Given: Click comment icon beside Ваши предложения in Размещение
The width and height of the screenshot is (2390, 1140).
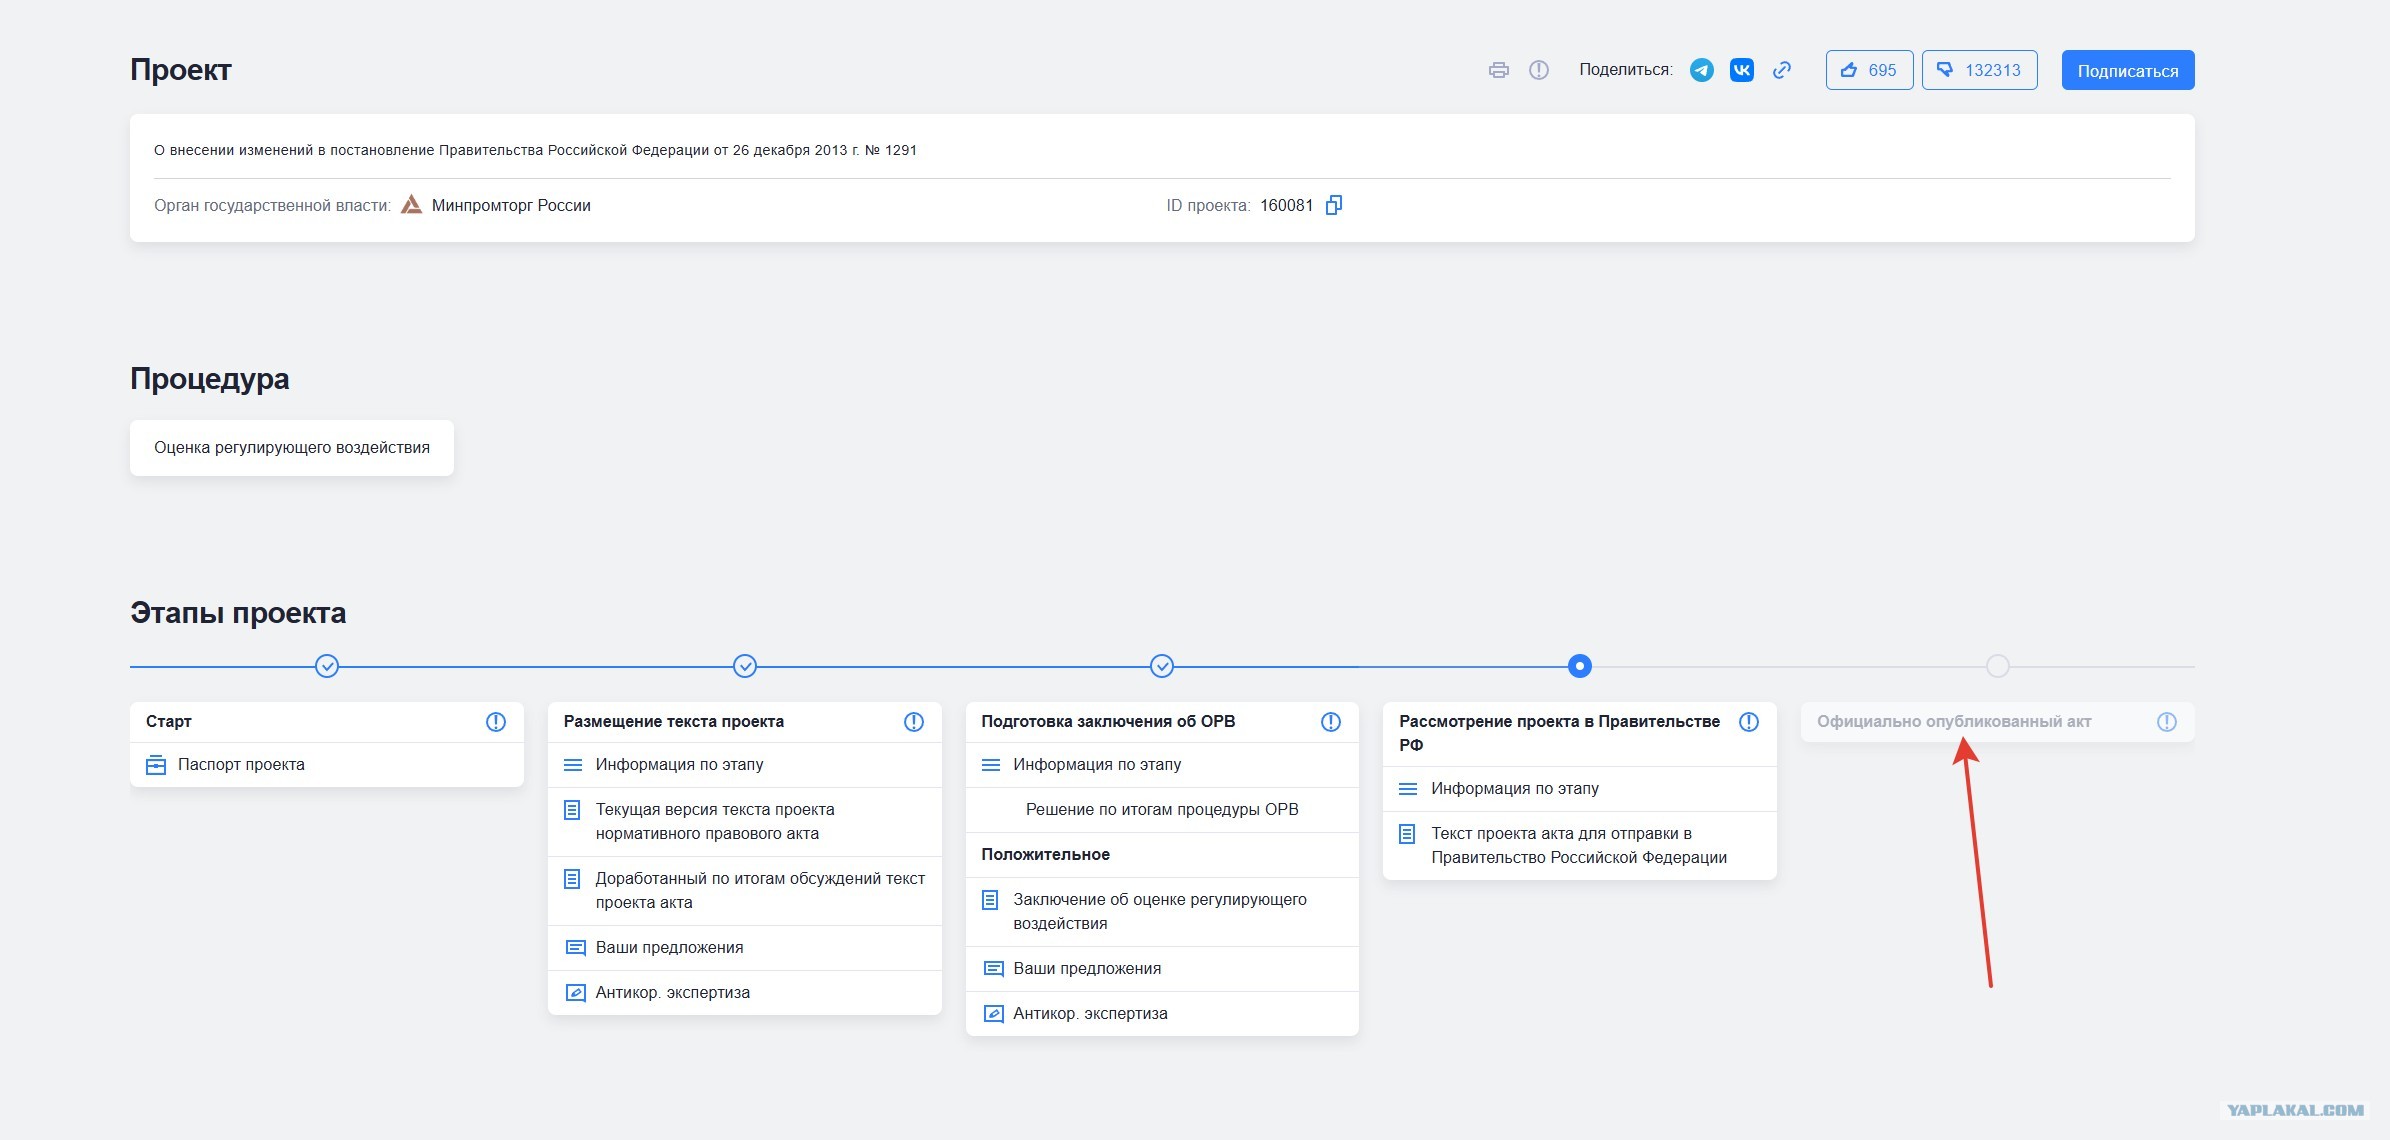Looking at the screenshot, I should pos(575,948).
